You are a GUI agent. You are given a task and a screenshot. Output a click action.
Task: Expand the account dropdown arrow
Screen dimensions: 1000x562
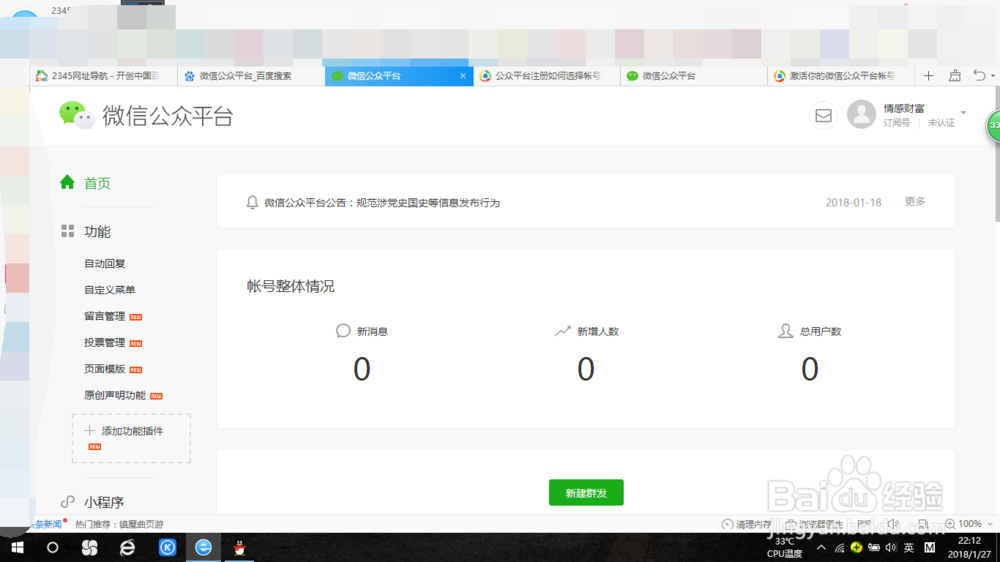(964, 112)
